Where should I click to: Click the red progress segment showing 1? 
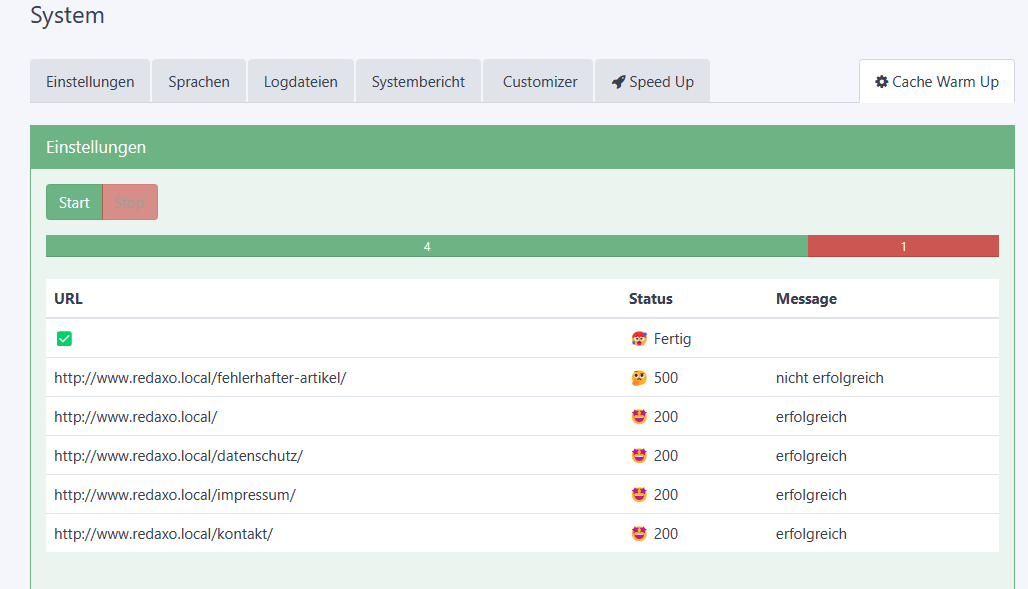[x=903, y=246]
